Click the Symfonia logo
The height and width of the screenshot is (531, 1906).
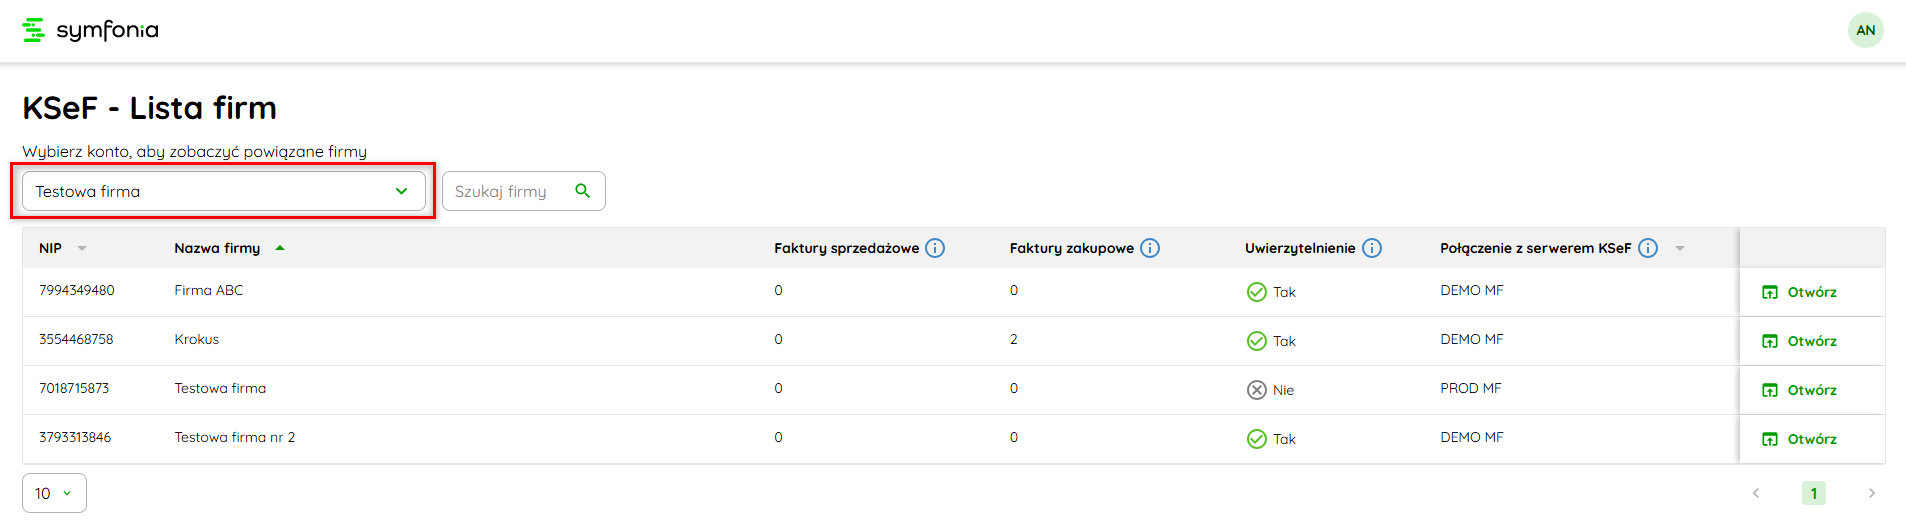pyautogui.click(x=90, y=30)
